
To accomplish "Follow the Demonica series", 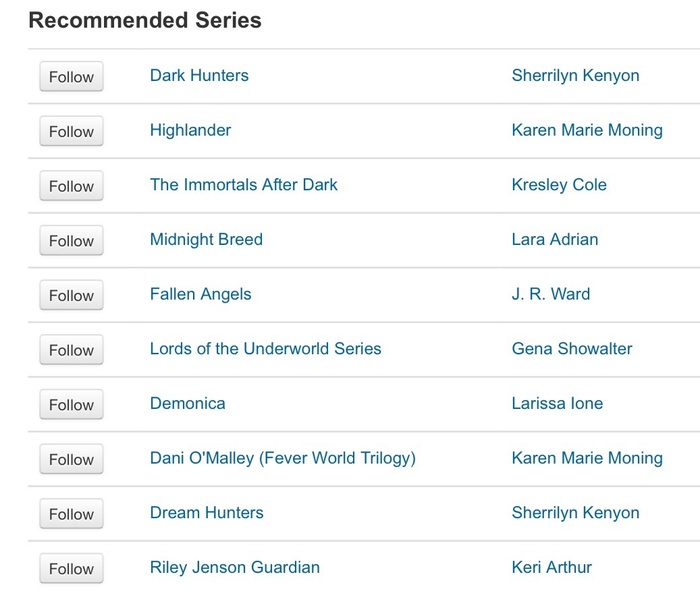I will click(x=71, y=405).
